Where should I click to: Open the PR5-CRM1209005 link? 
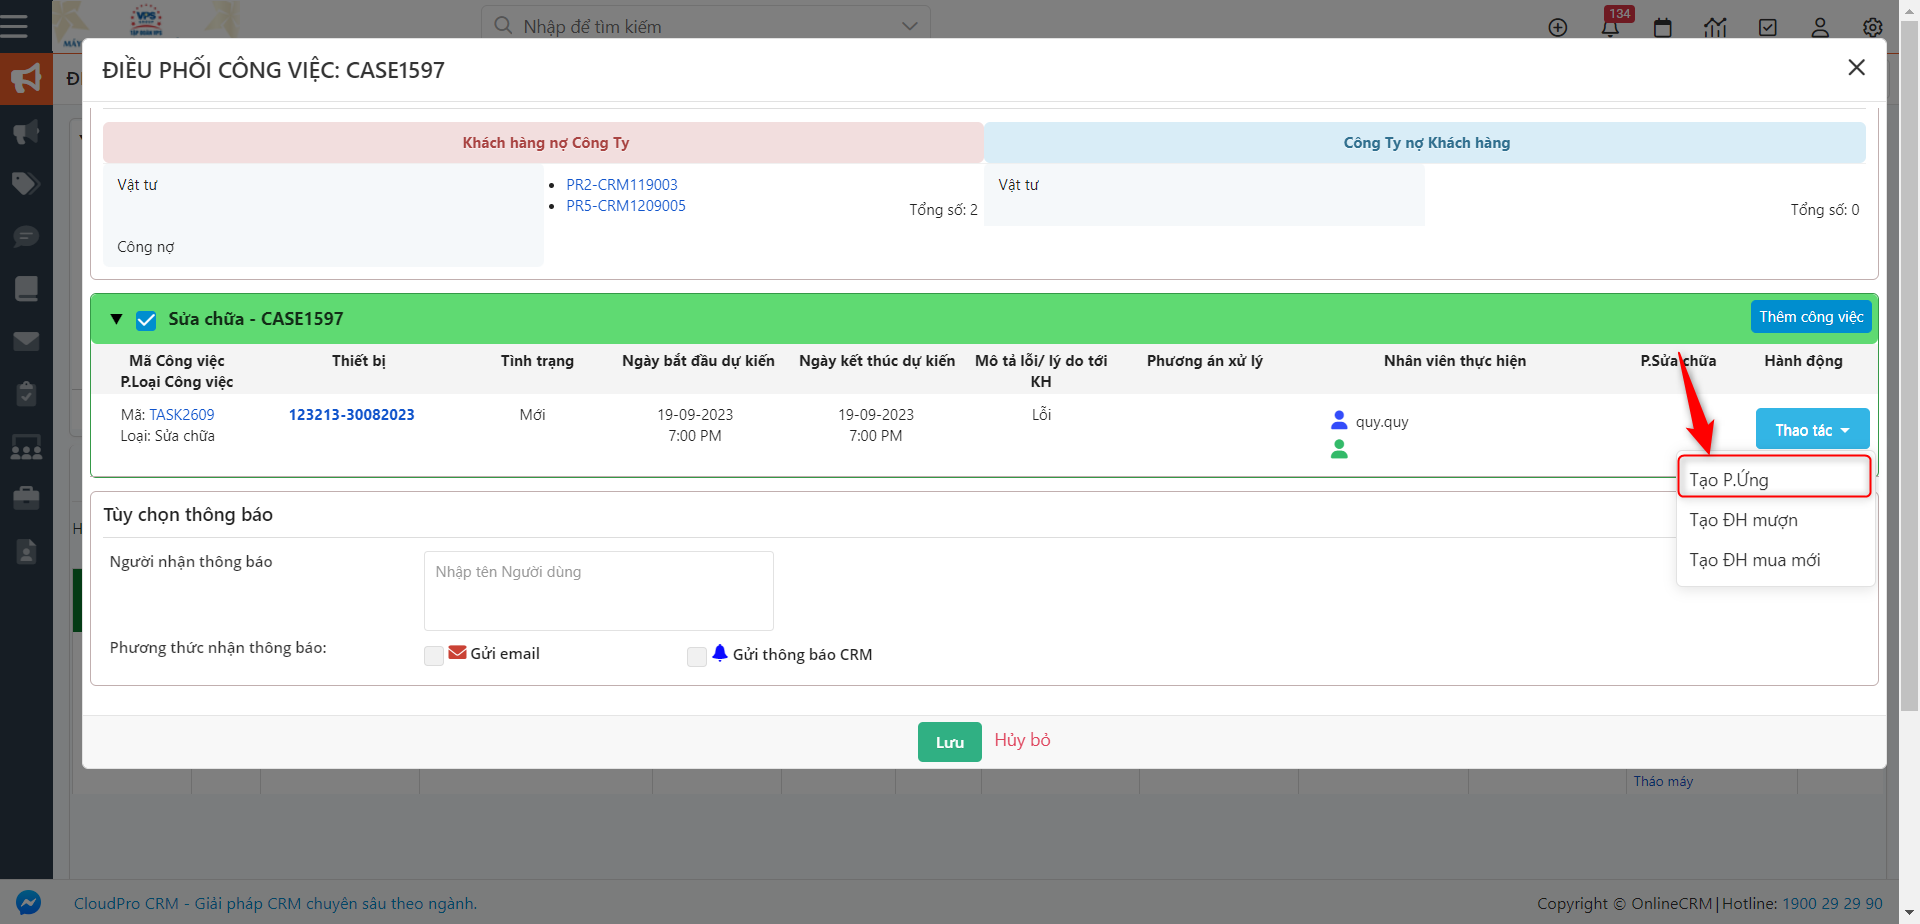point(626,205)
